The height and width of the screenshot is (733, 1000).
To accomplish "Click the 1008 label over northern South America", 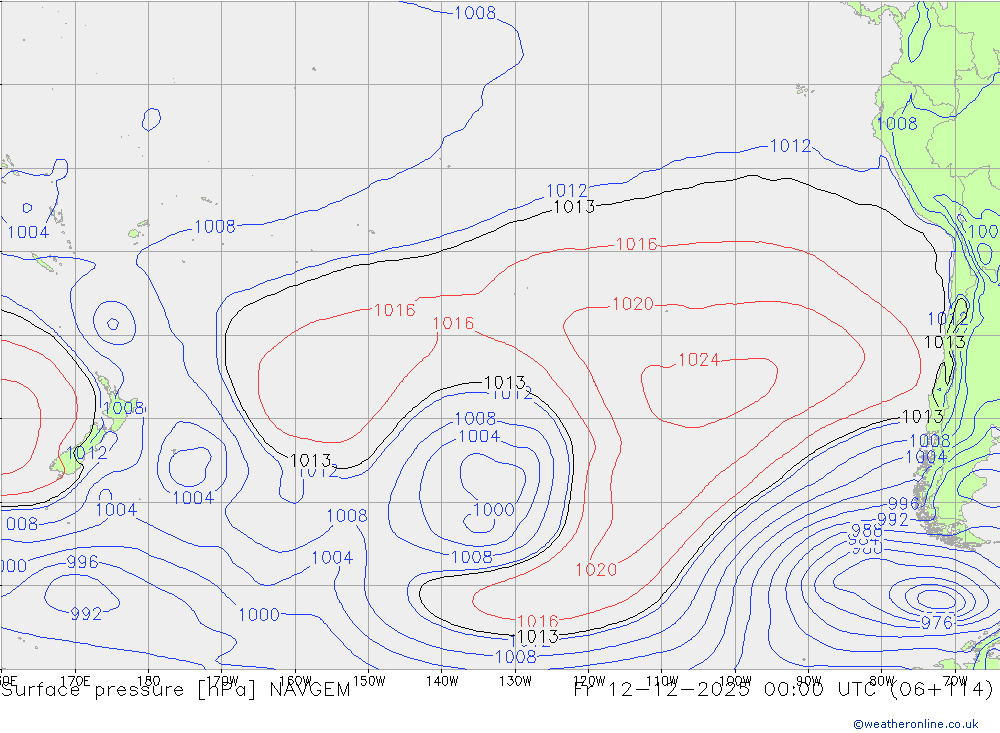I will pos(897,124).
